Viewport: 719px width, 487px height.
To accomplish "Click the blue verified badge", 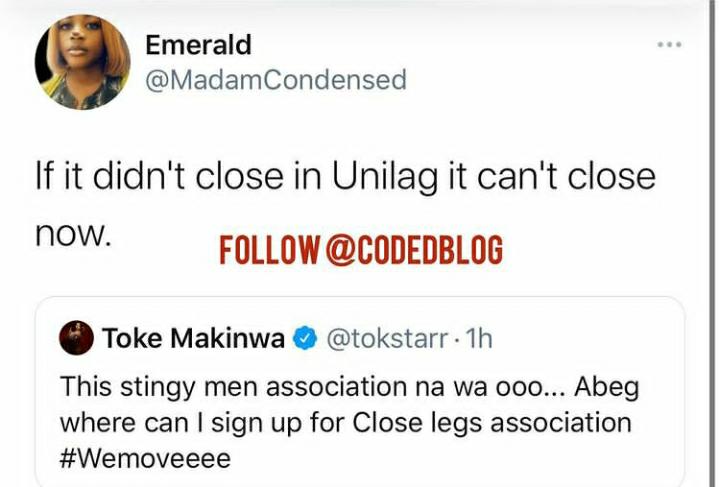I will click(x=304, y=340).
